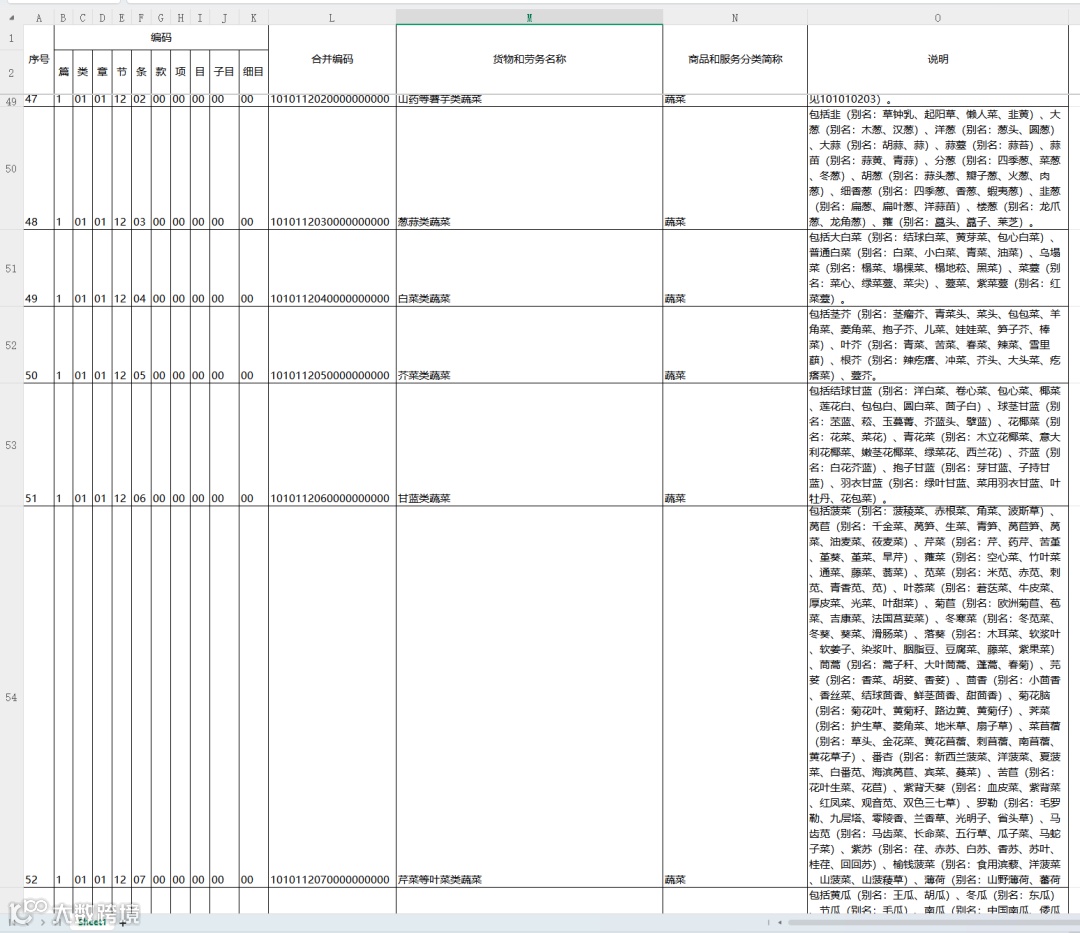Switch to the Sheet1 tab
This screenshot has height=933, width=1080.
tap(92, 921)
